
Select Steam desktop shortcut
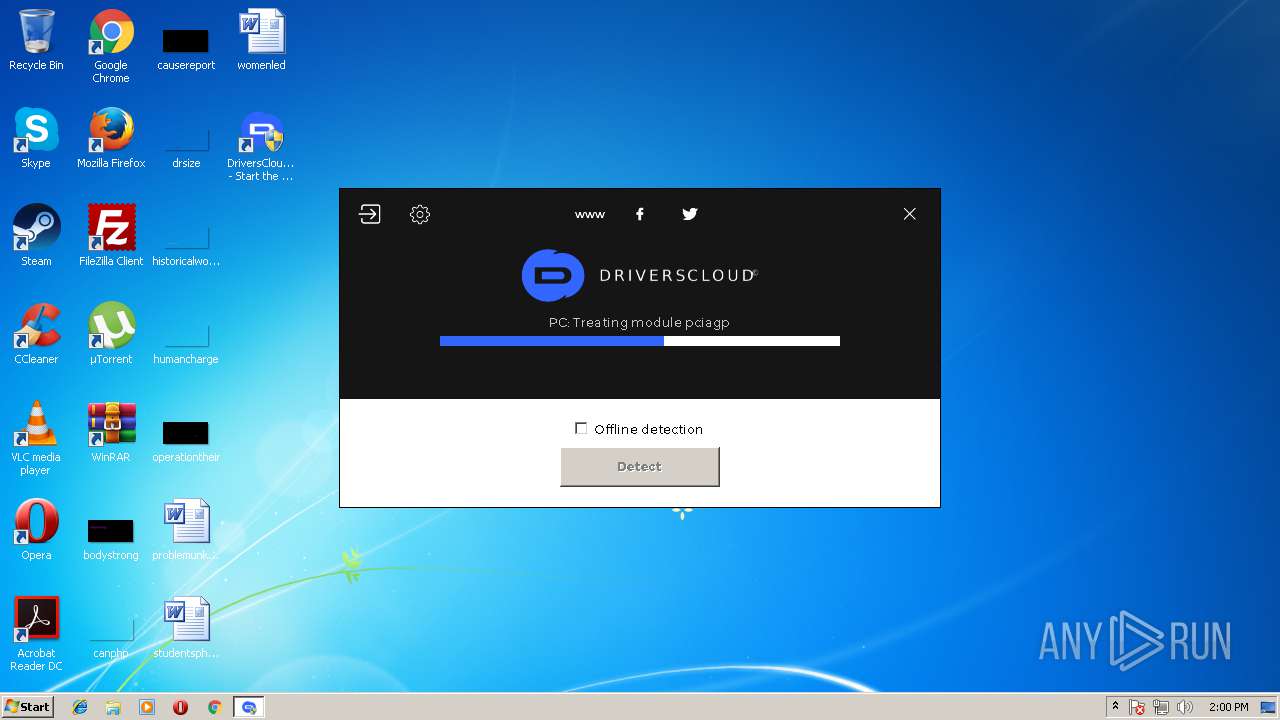(36, 236)
